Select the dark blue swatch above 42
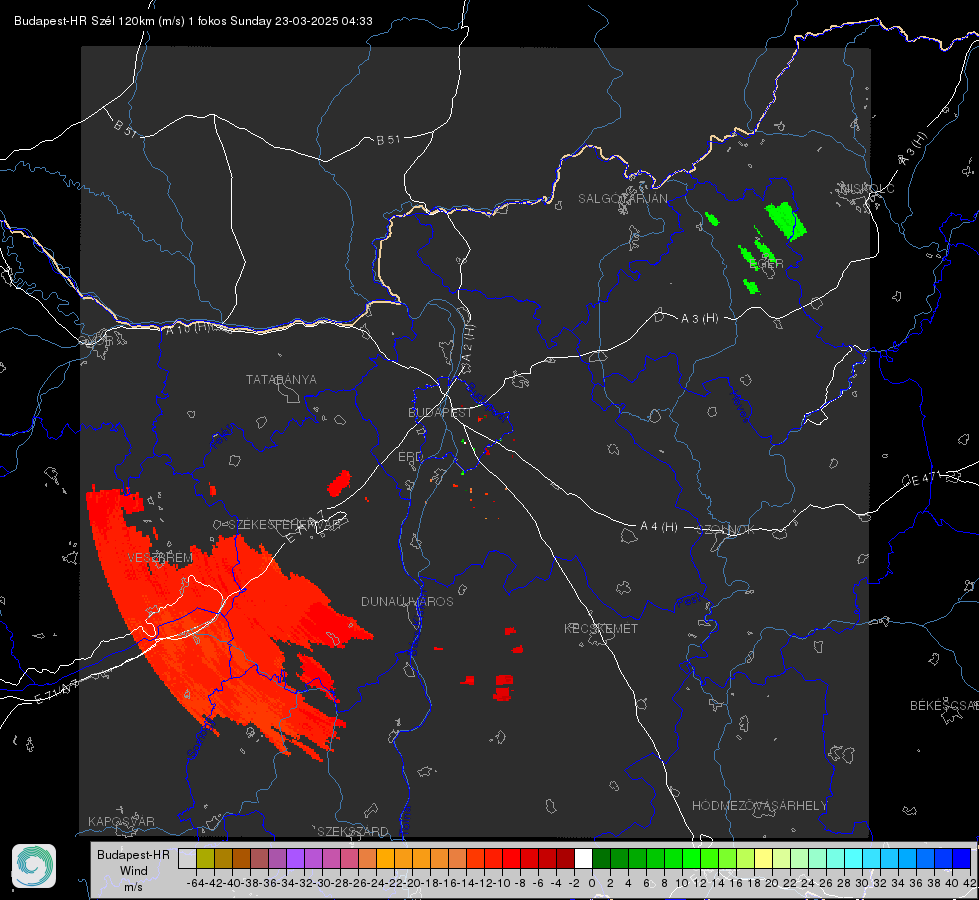 coord(962,858)
